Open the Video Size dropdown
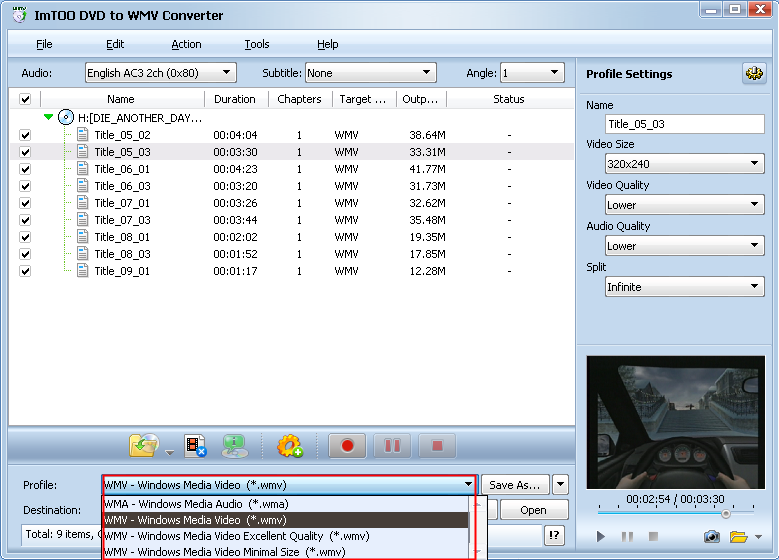 [x=685, y=163]
